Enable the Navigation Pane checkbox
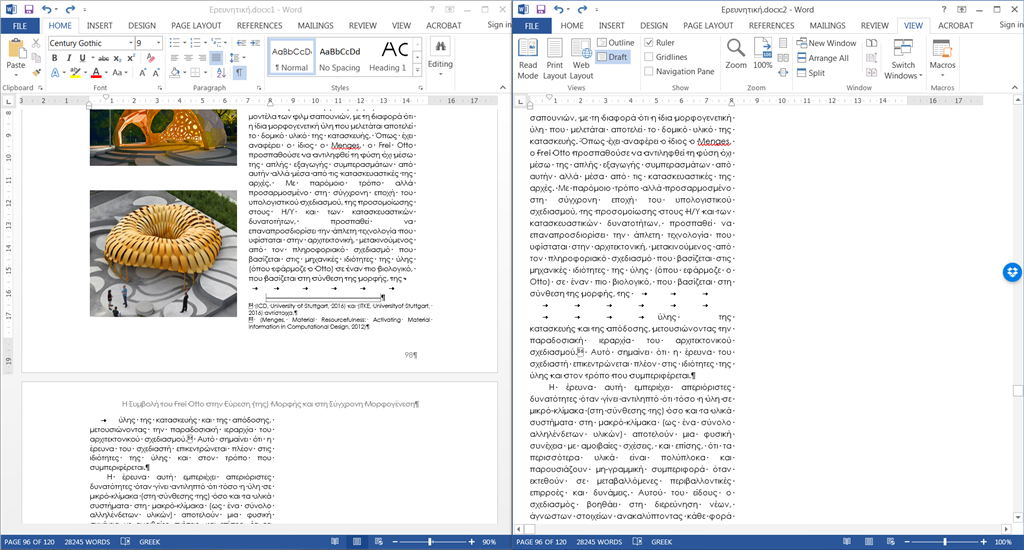 648,71
